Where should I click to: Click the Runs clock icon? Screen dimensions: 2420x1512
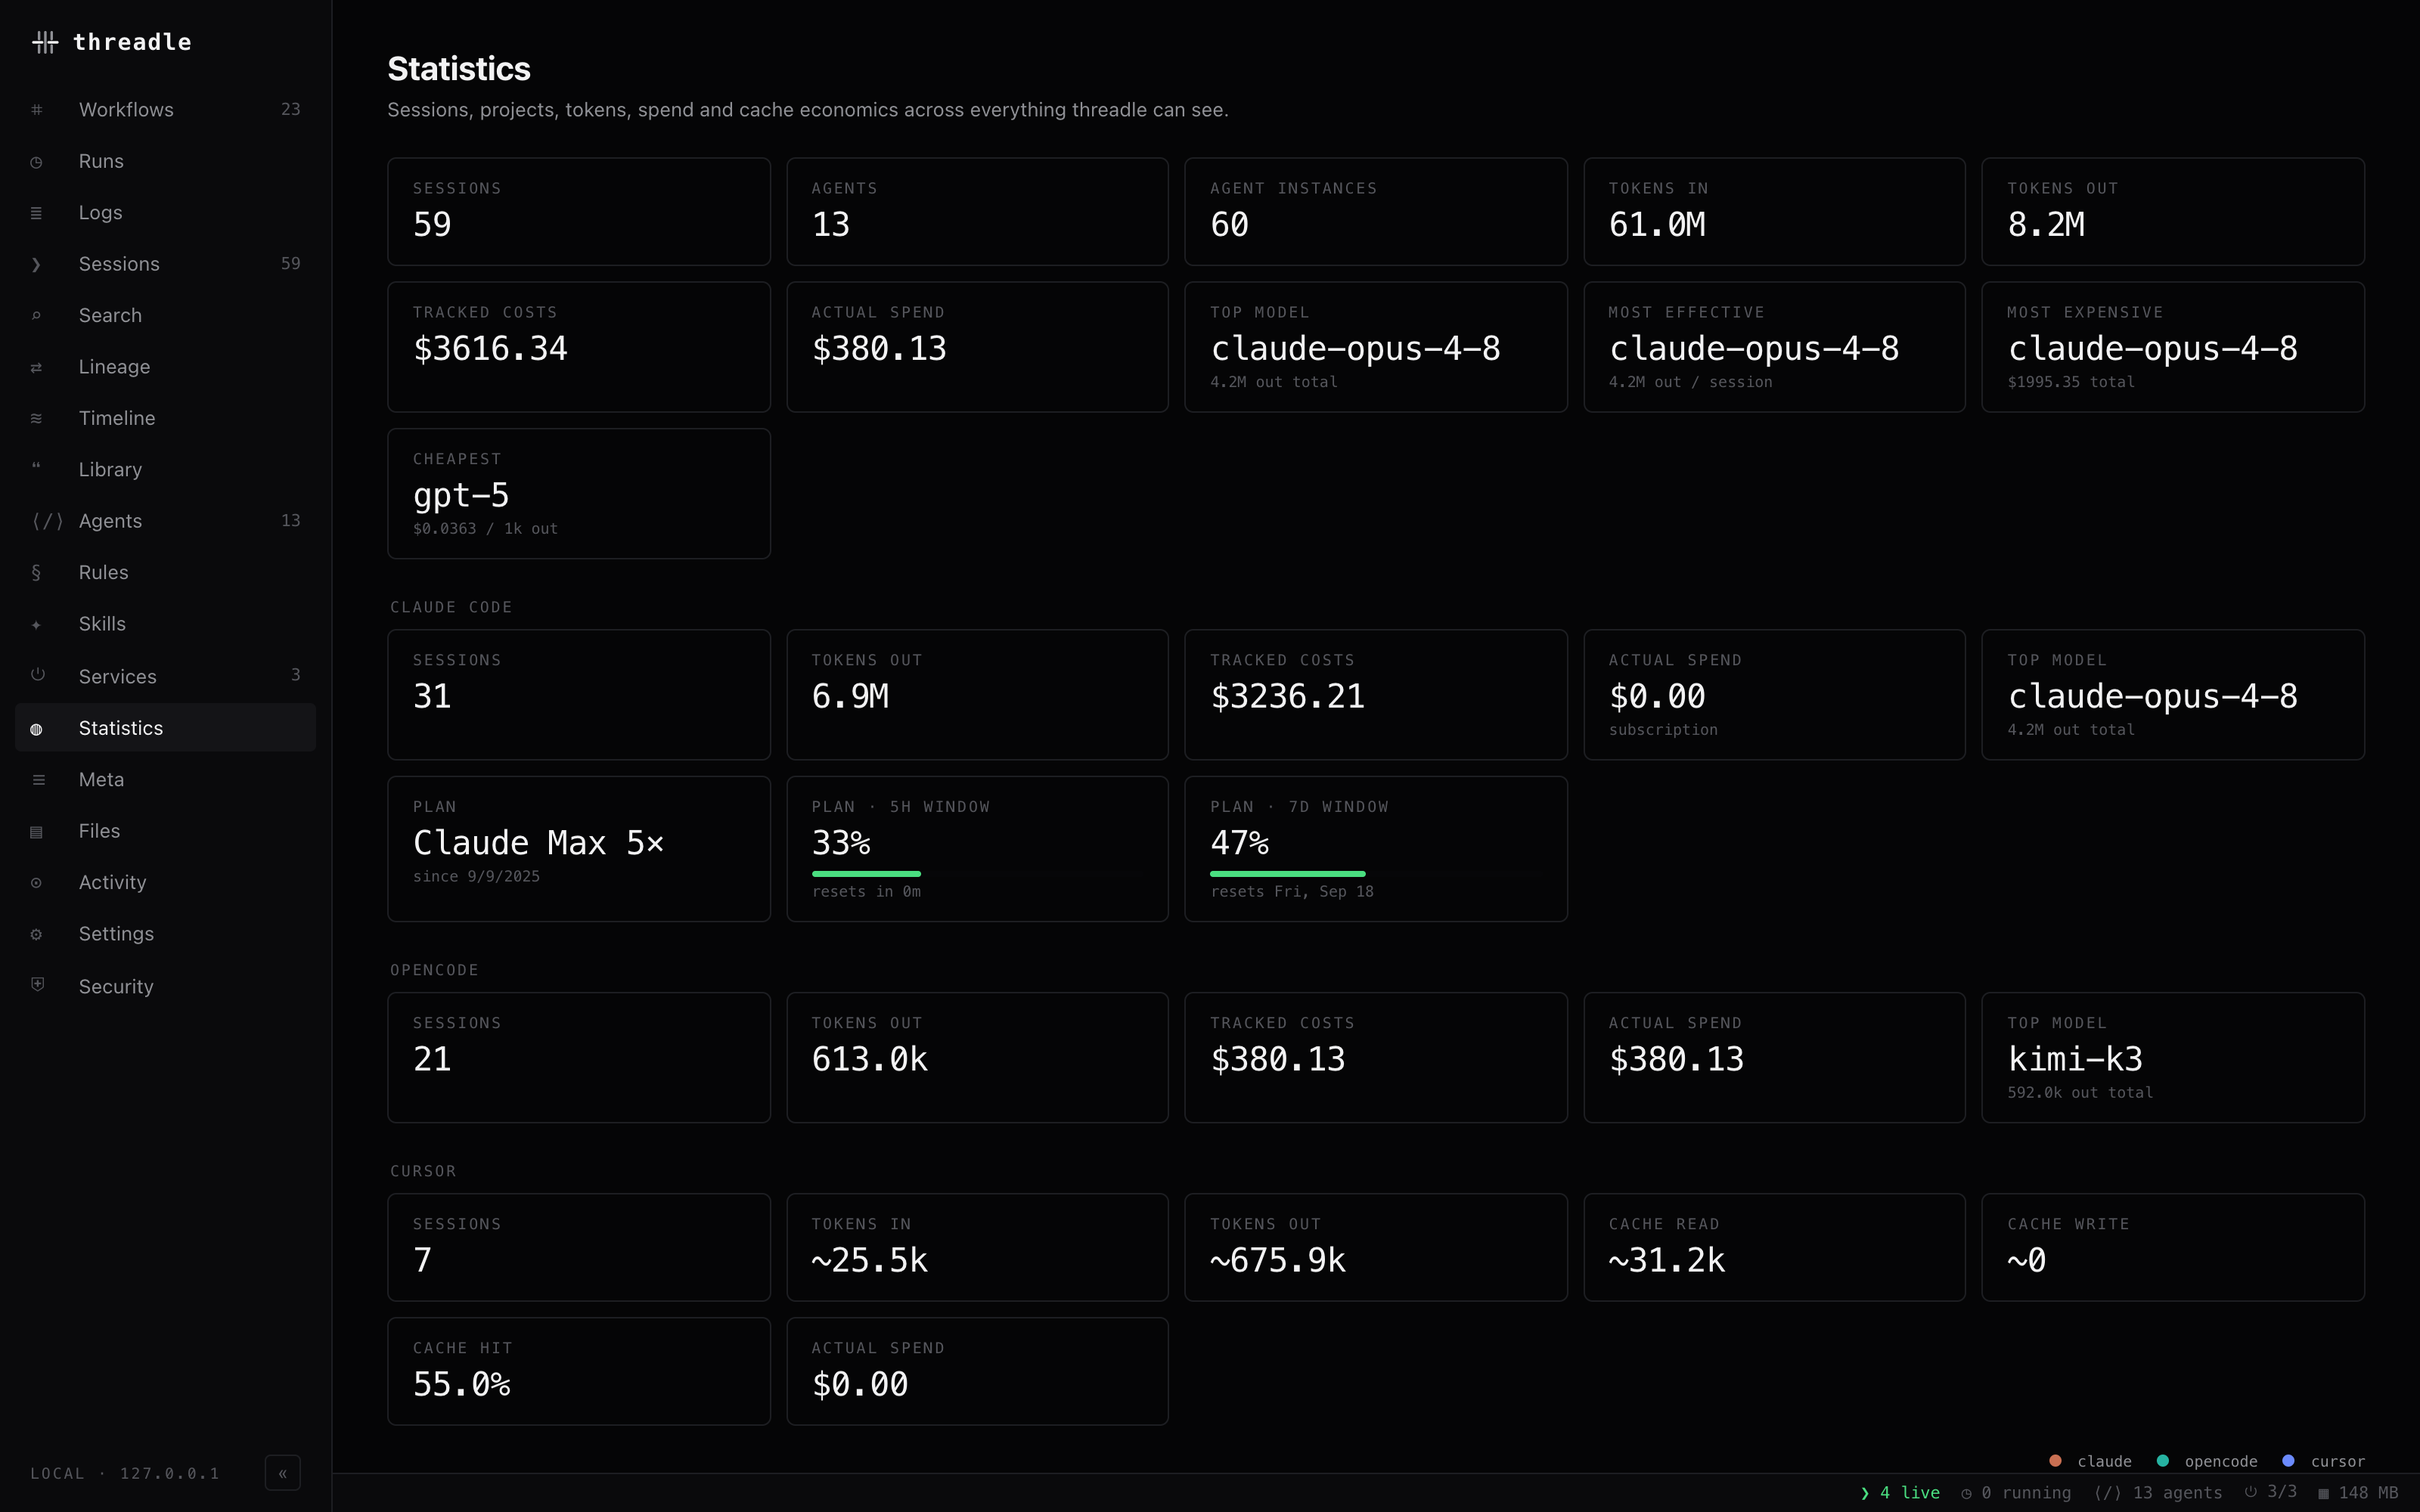click(x=37, y=162)
